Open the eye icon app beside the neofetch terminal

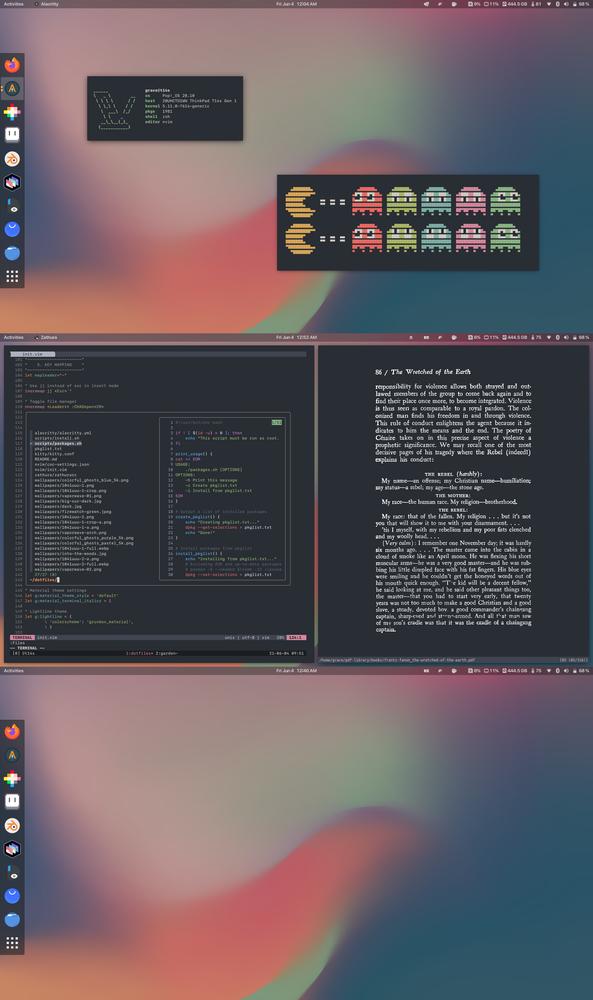12,205
